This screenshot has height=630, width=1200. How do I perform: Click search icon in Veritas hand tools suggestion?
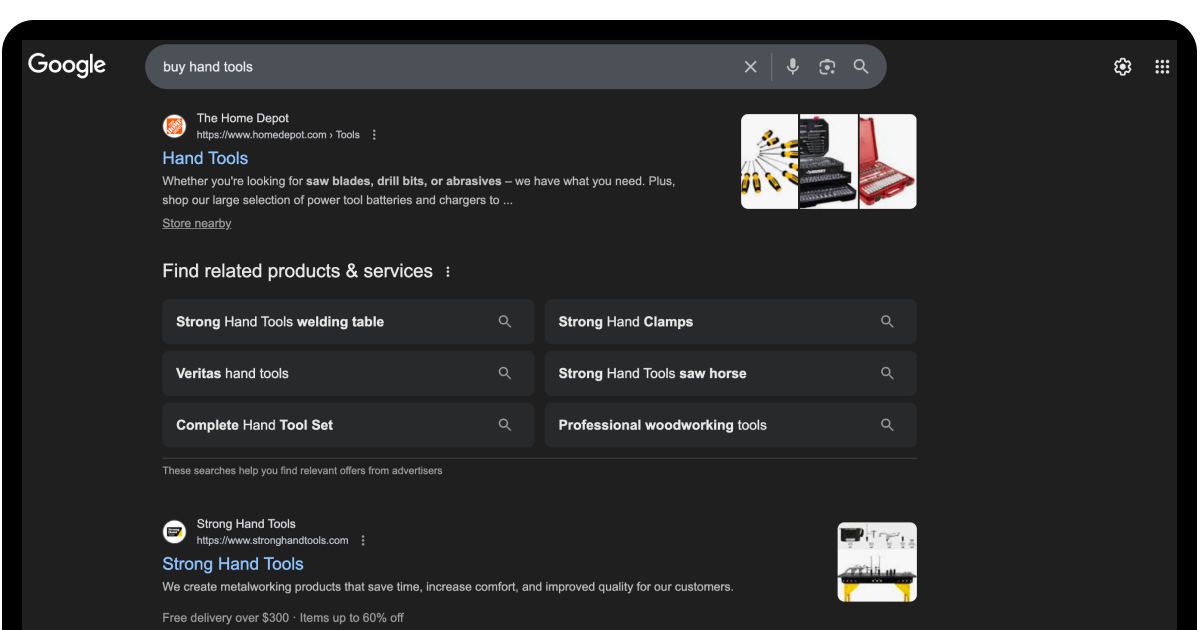point(505,373)
